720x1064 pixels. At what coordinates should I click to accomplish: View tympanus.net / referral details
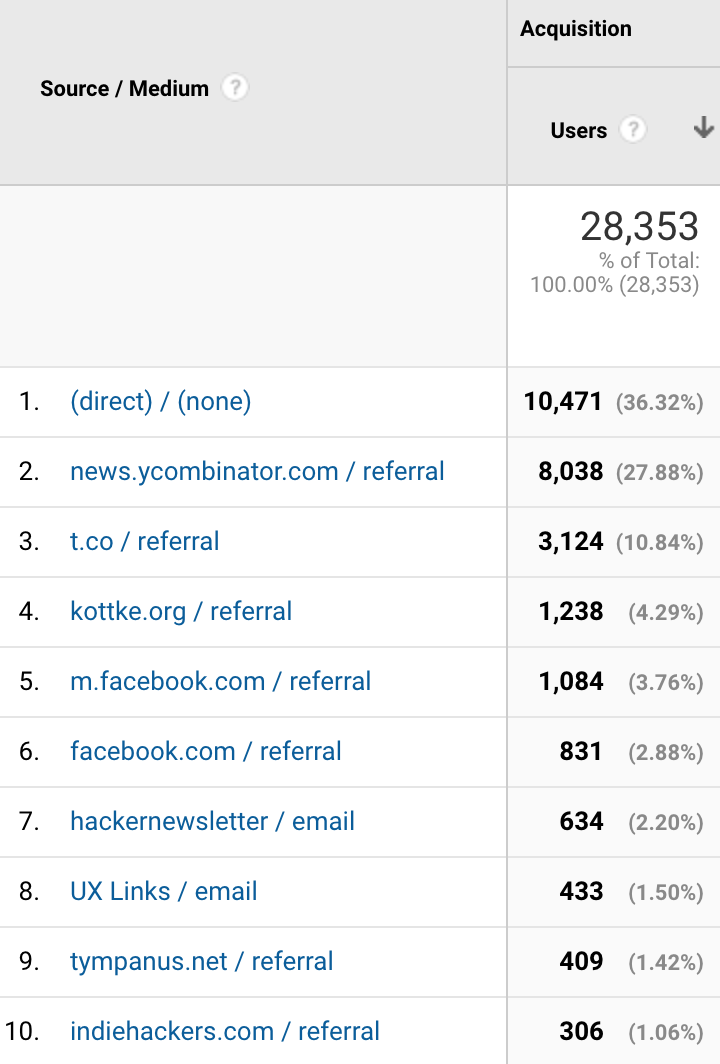(x=202, y=961)
